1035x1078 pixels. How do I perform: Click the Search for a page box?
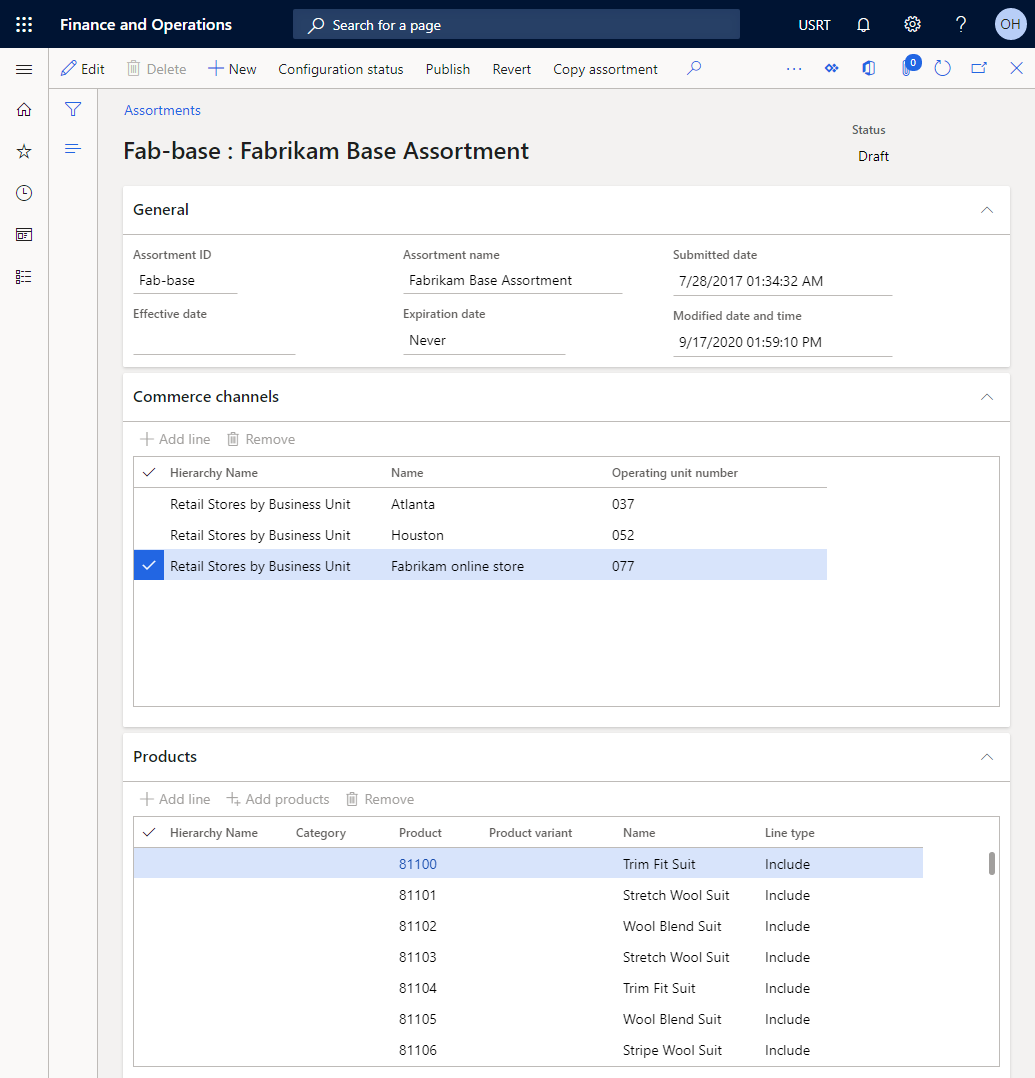(x=516, y=25)
